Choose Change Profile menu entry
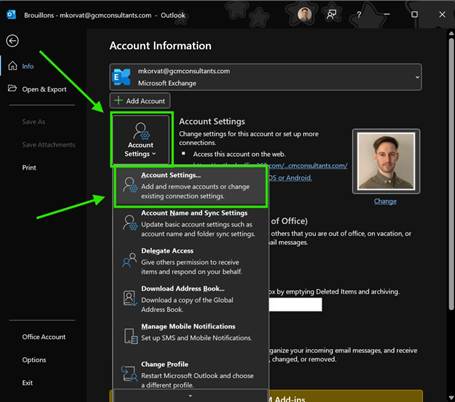The height and width of the screenshot is (402, 455). coord(190,374)
